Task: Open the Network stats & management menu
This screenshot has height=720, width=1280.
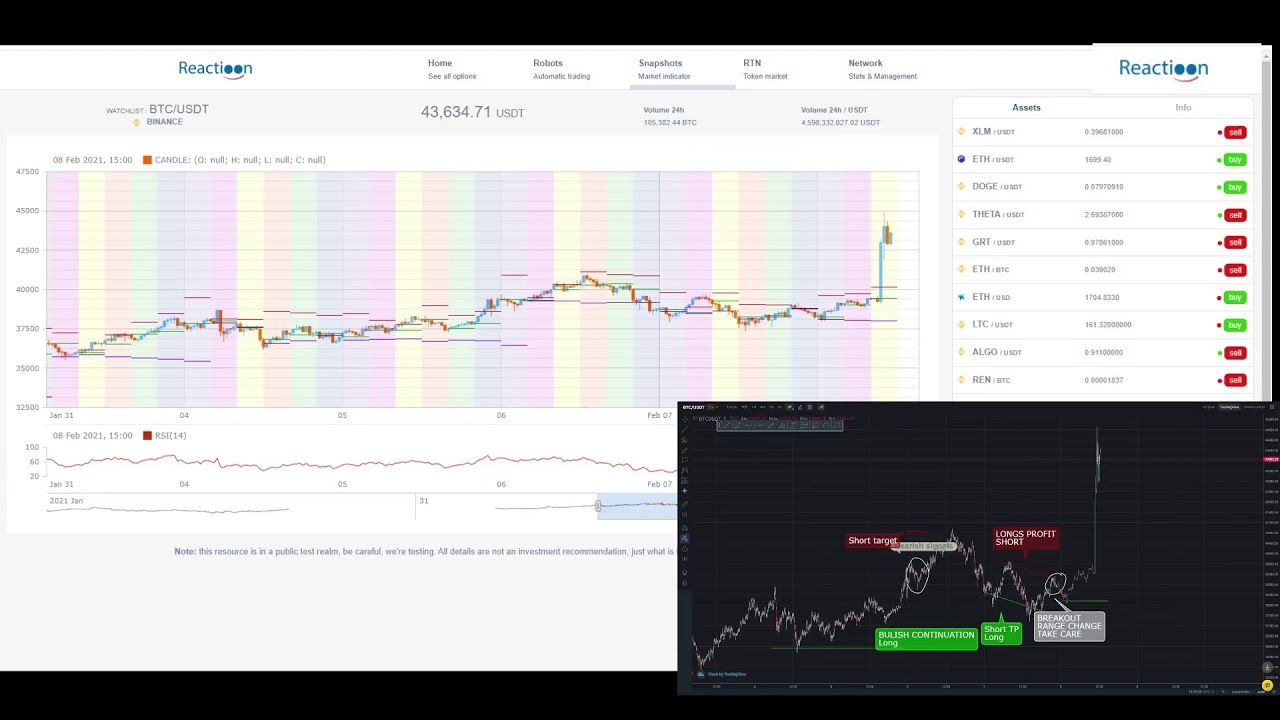Action: [882, 69]
